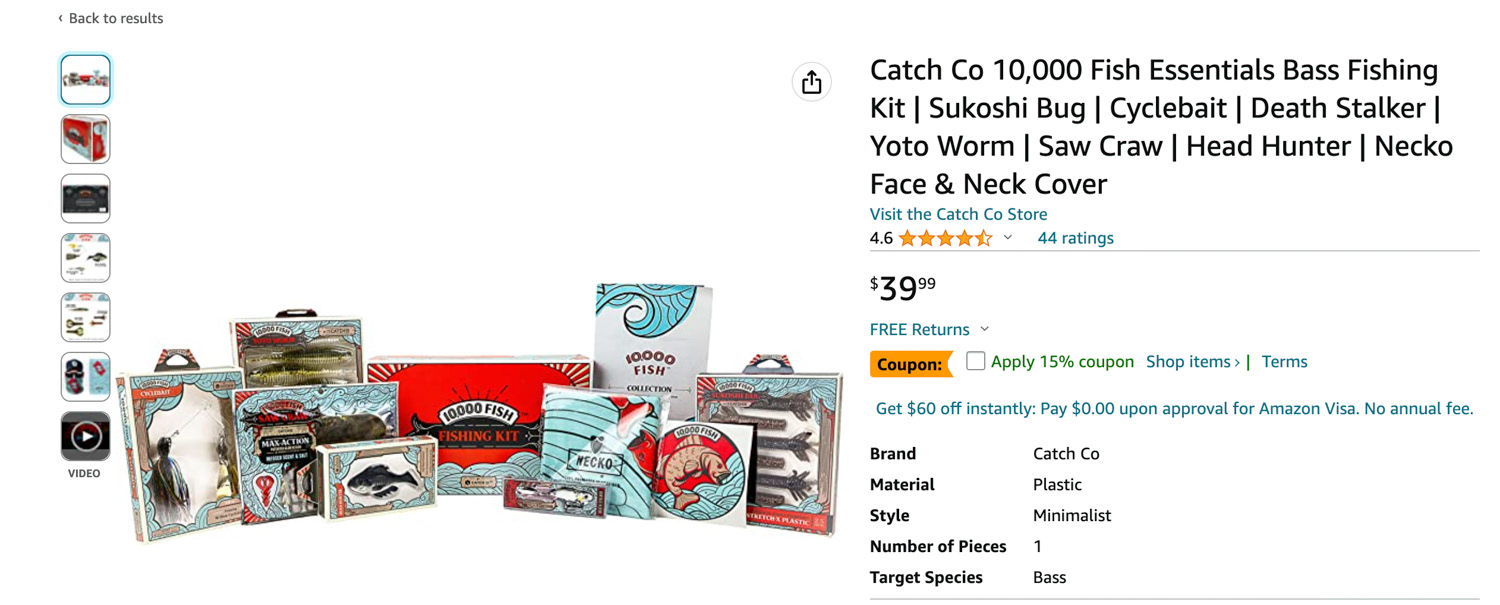Click the star rating icons
Viewport: 1500px width, 605px height.
[945, 238]
